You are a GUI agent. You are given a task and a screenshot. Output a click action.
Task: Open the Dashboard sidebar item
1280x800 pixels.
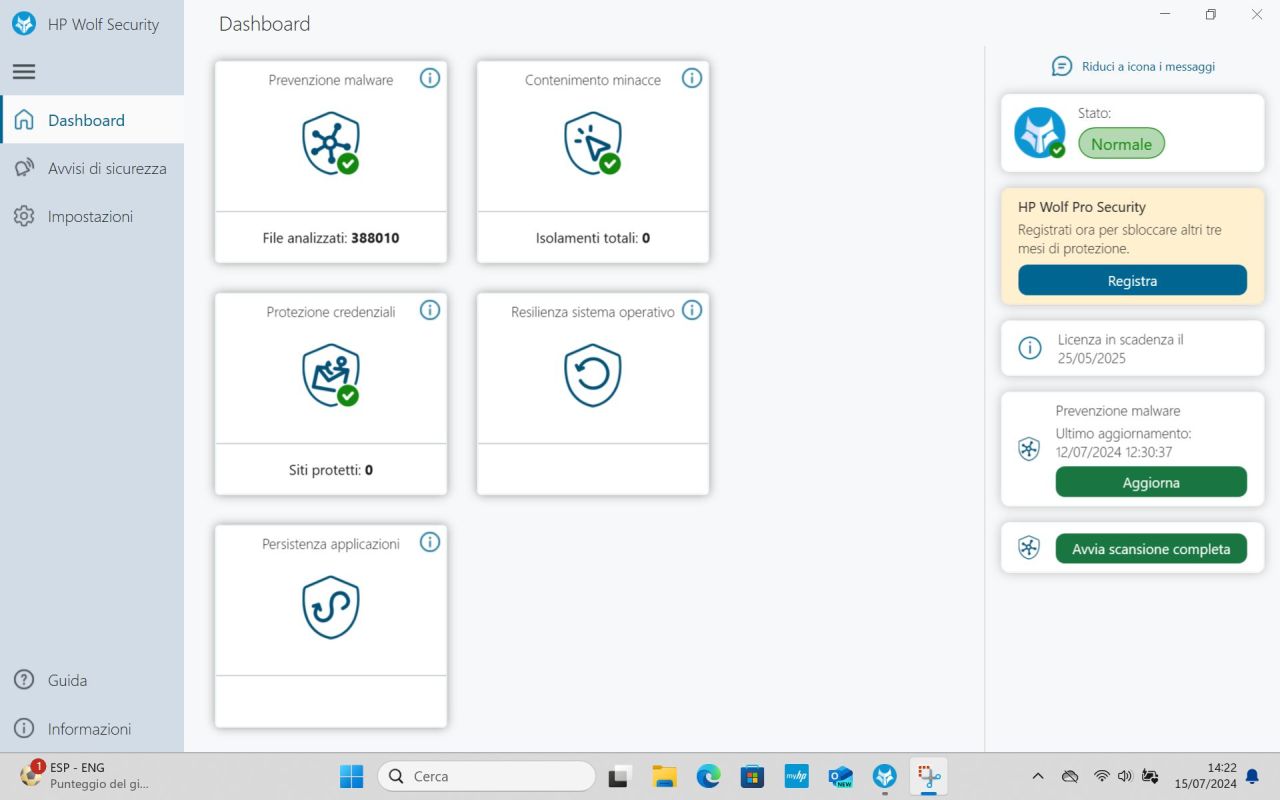click(92, 120)
